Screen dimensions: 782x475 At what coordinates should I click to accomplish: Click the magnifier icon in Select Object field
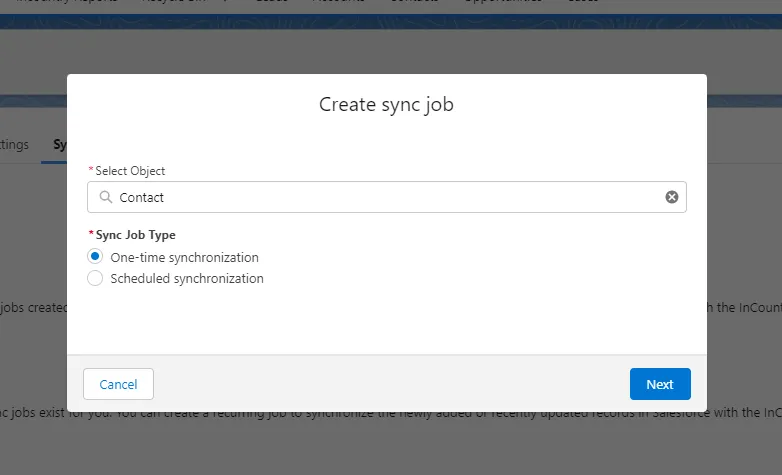coord(104,197)
